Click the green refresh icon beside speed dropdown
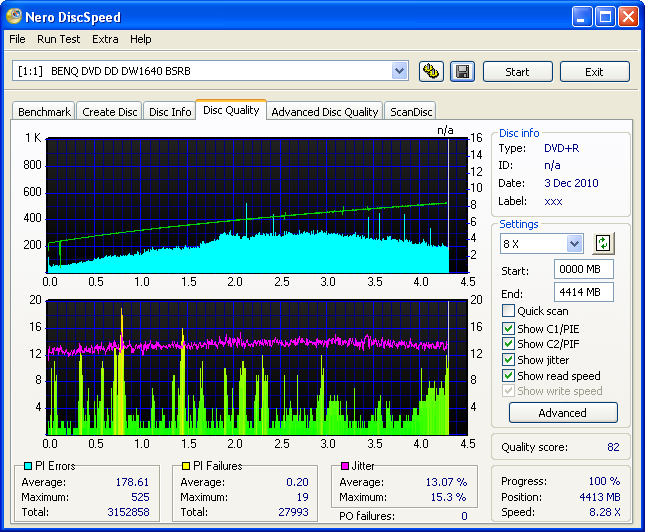The image size is (645, 532). coord(603,244)
